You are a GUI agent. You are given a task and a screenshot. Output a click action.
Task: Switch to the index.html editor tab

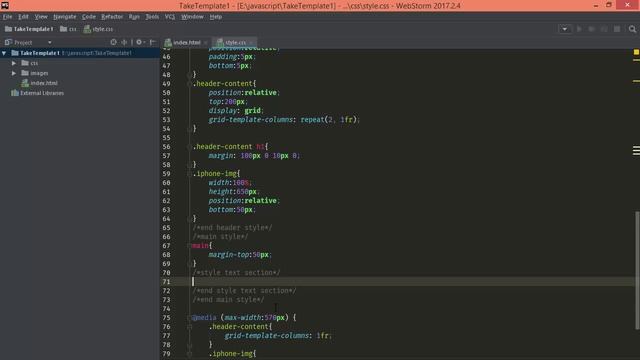click(x=187, y=42)
